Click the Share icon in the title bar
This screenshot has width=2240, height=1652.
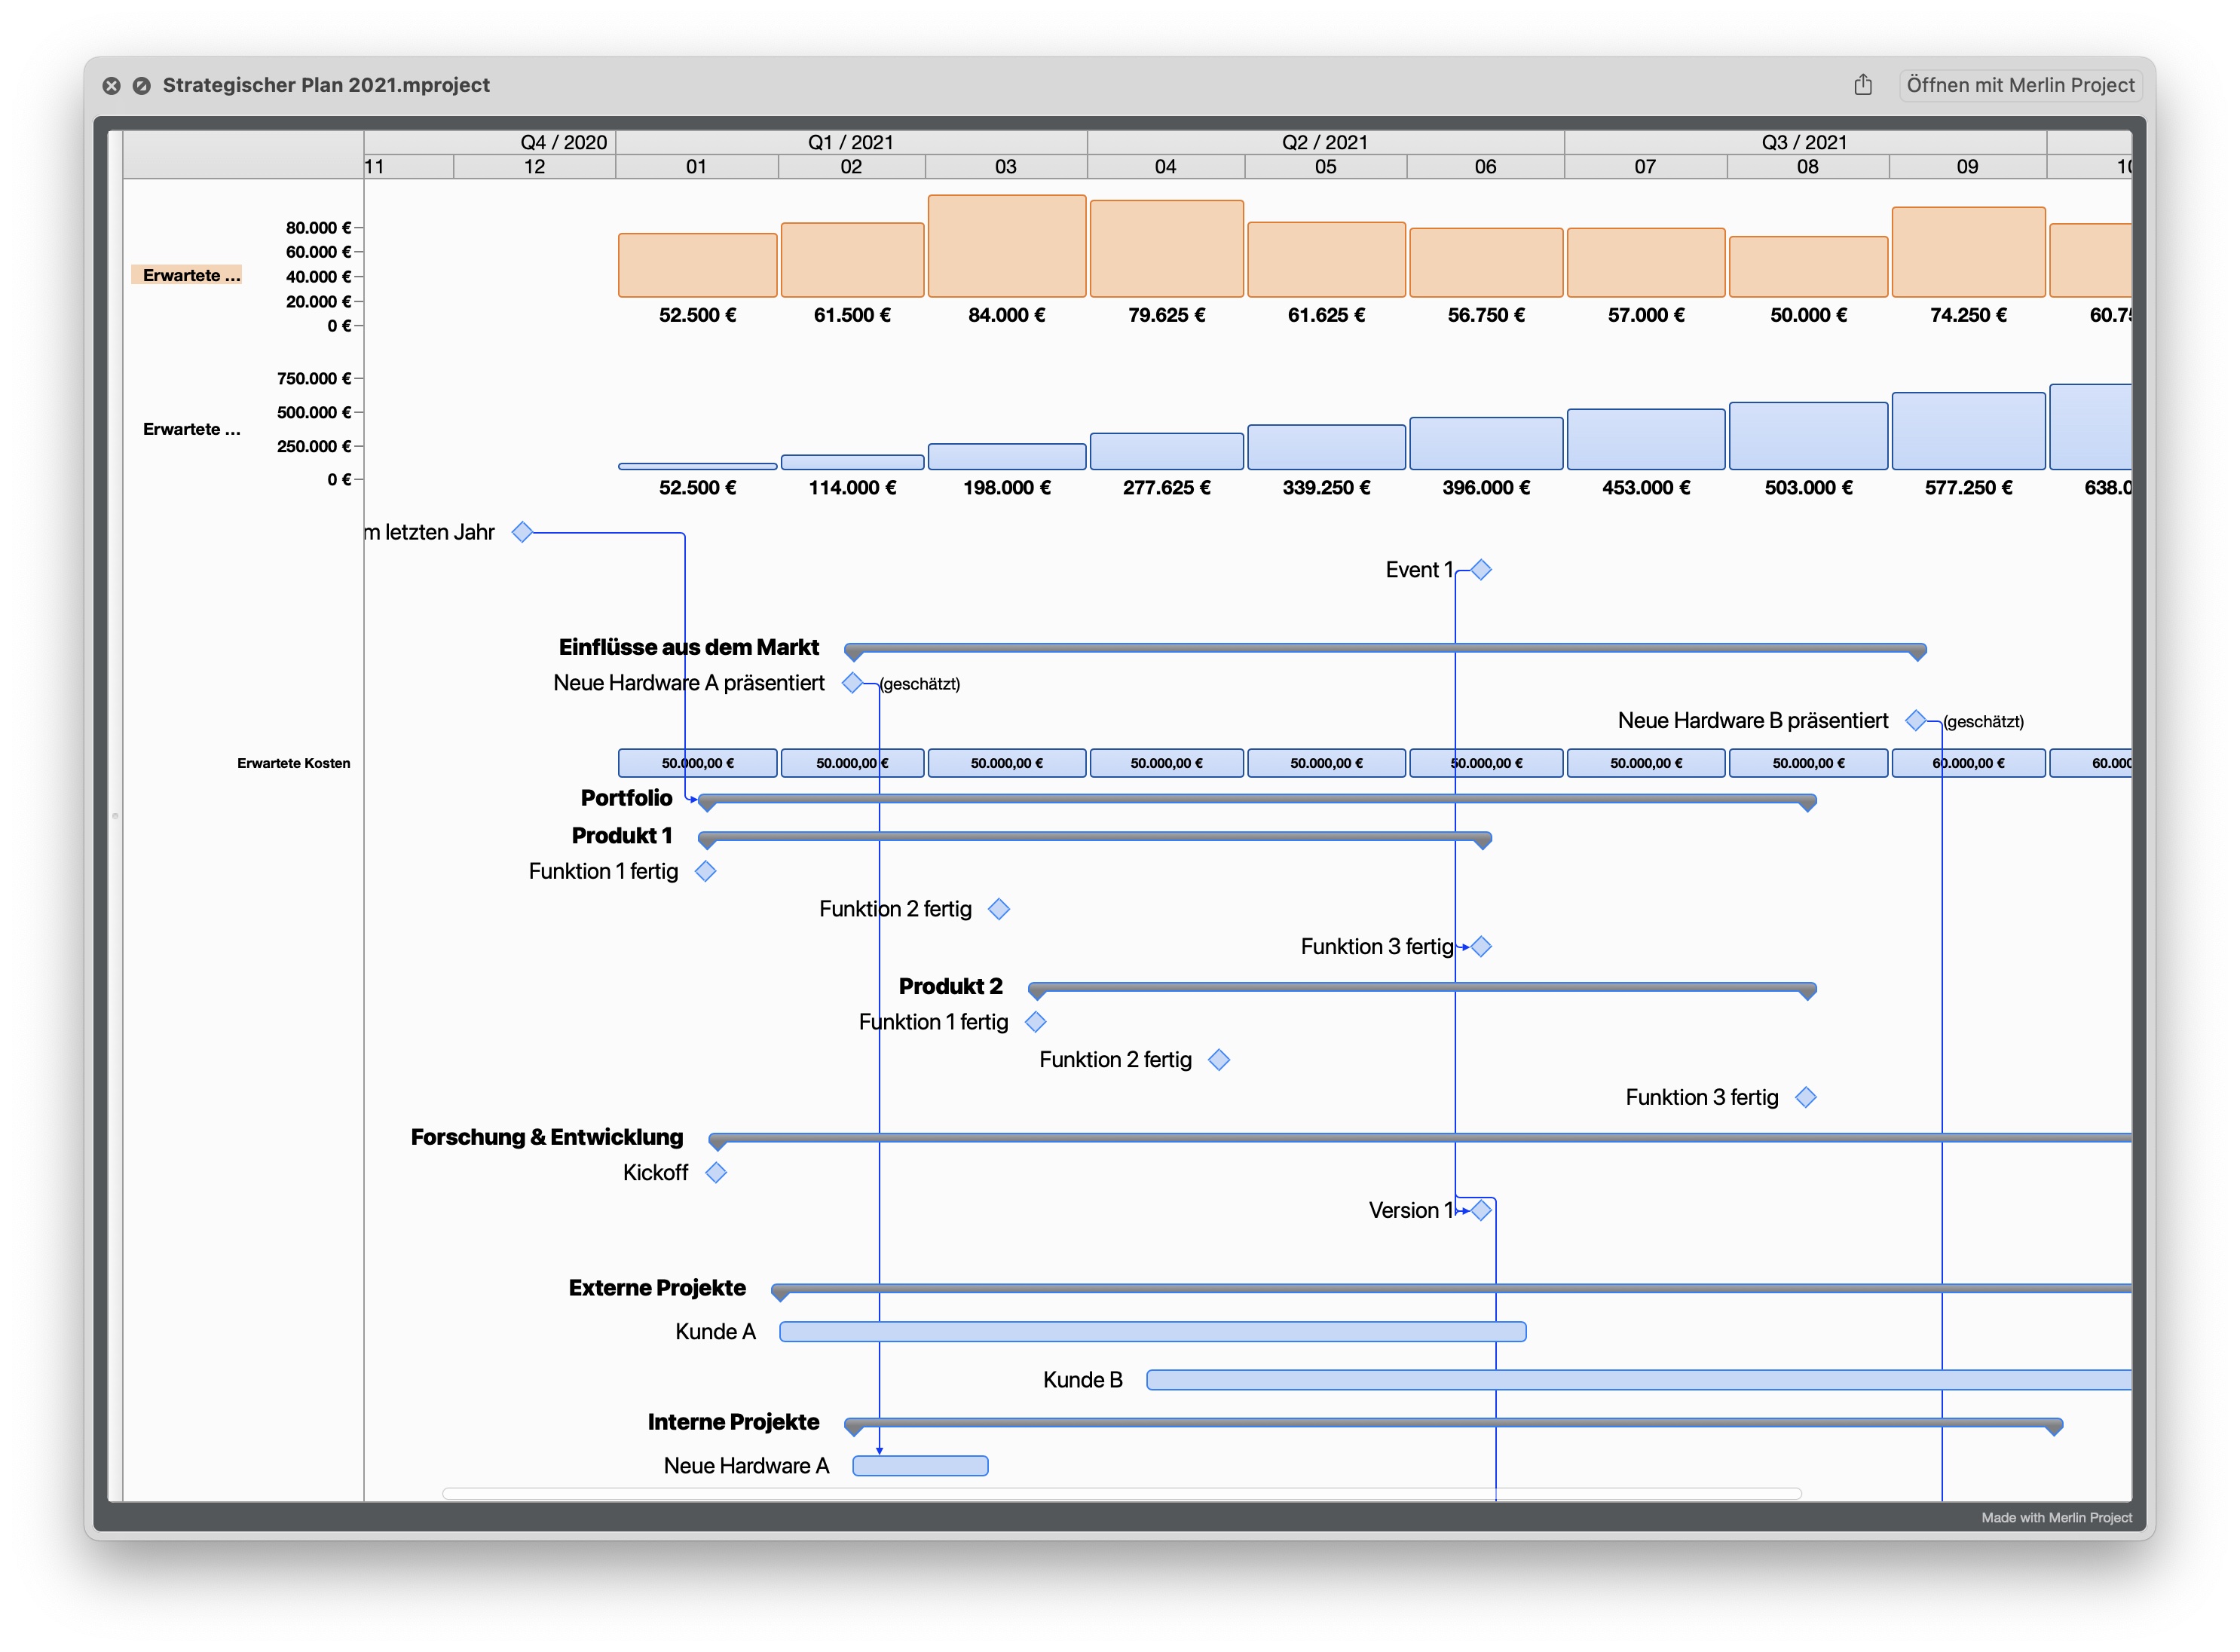(1863, 85)
